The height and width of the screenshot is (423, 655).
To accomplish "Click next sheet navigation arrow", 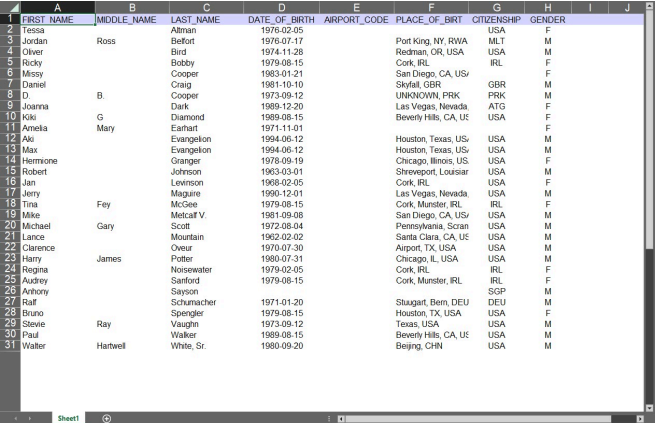I will tap(30, 418).
